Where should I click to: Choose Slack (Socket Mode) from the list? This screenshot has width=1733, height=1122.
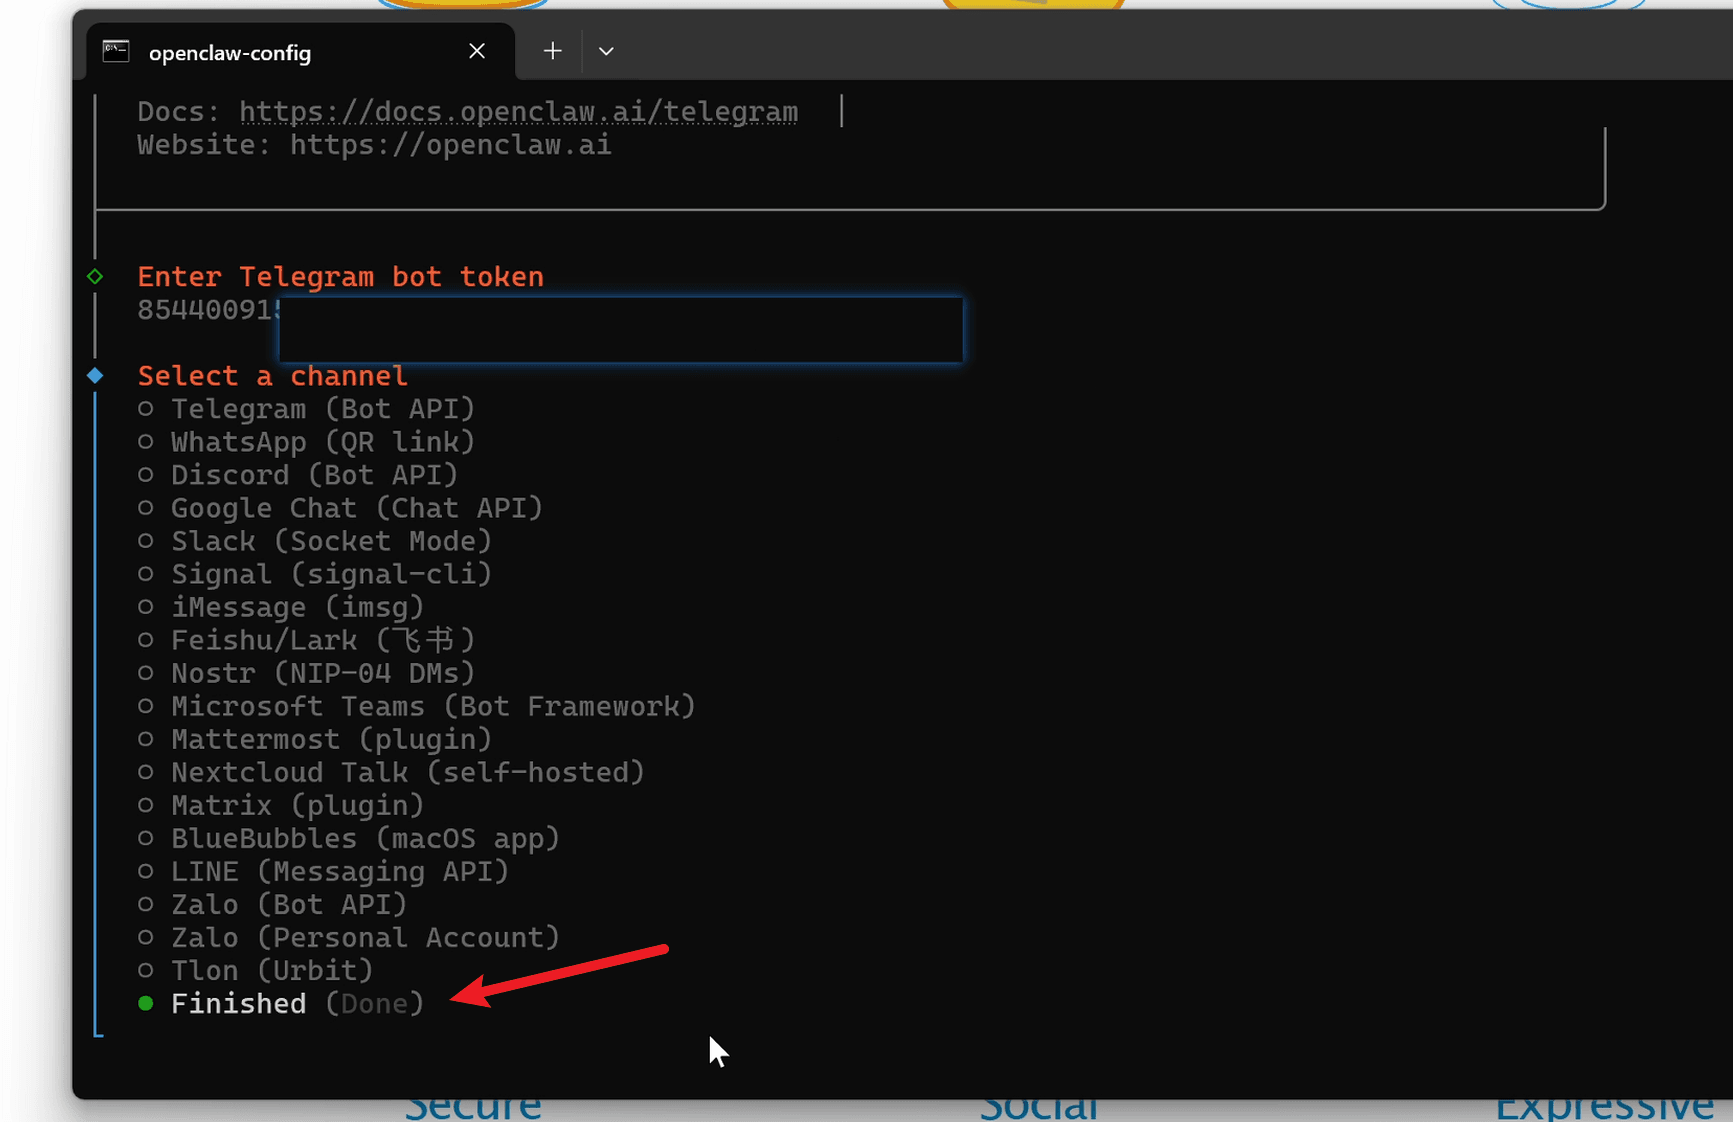331,541
